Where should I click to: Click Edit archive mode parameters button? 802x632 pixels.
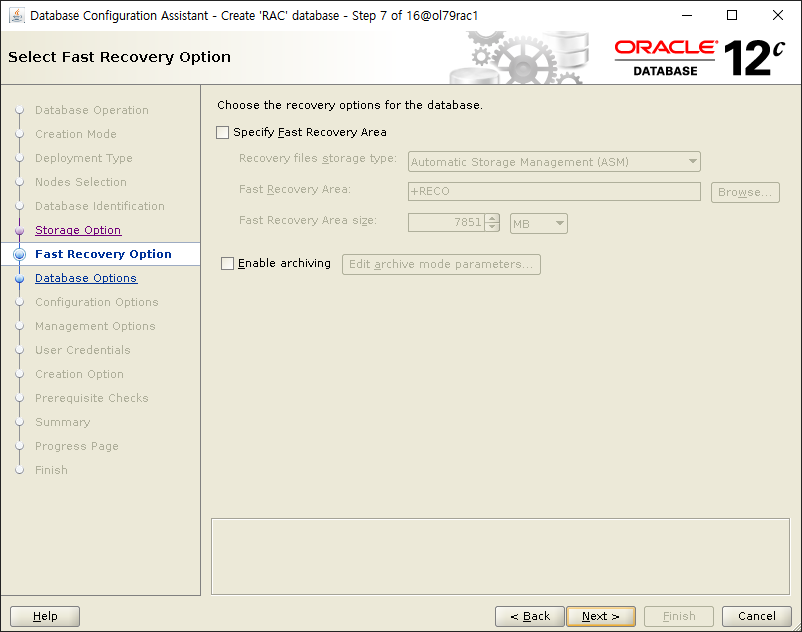click(441, 264)
